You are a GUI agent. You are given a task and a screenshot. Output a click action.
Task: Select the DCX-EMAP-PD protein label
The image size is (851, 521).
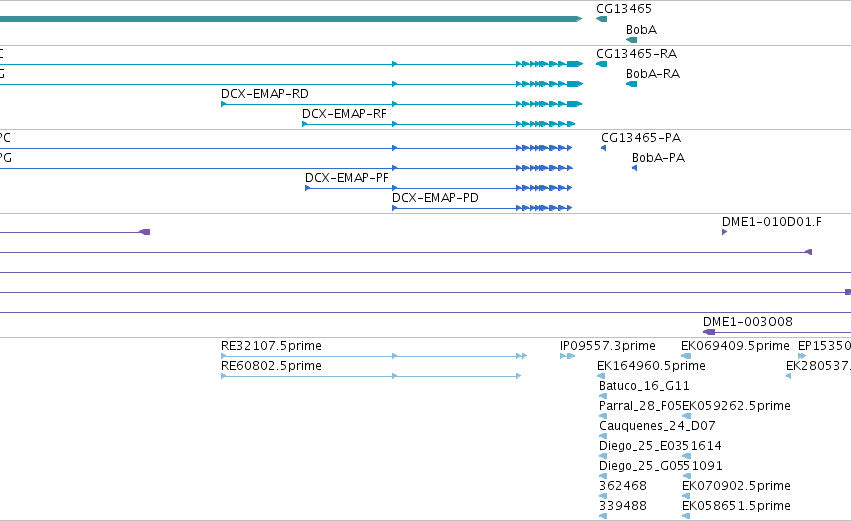point(435,198)
